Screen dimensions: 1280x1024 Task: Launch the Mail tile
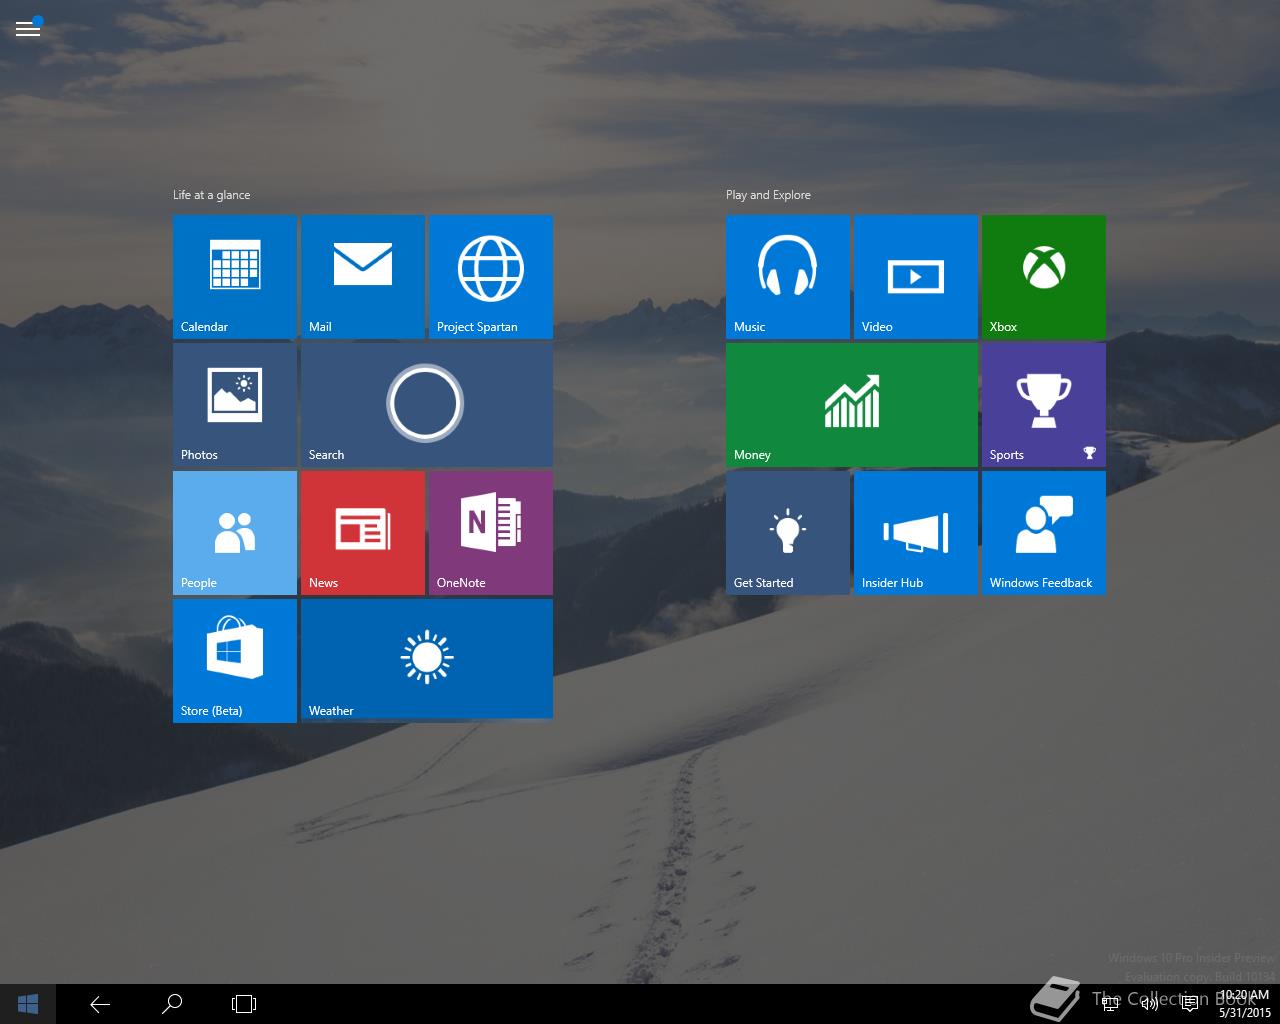click(x=363, y=277)
